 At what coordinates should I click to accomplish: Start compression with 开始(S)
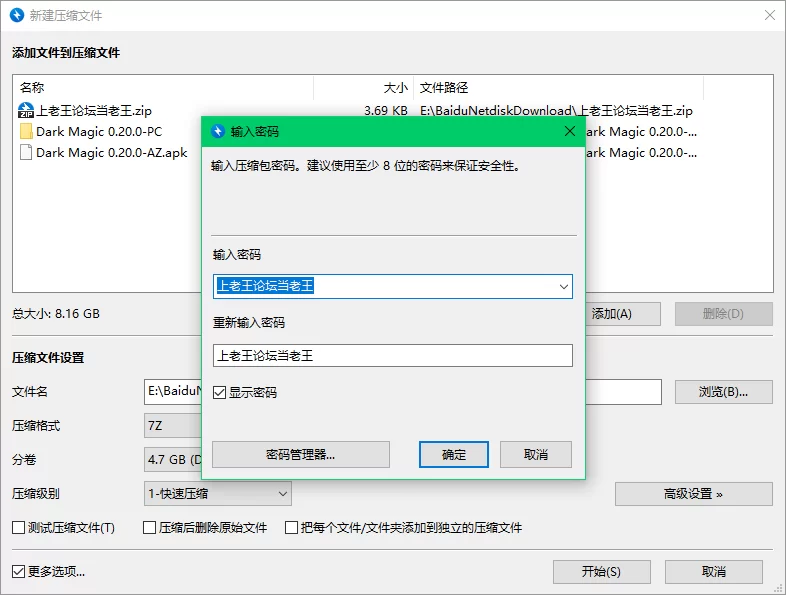coord(602,572)
